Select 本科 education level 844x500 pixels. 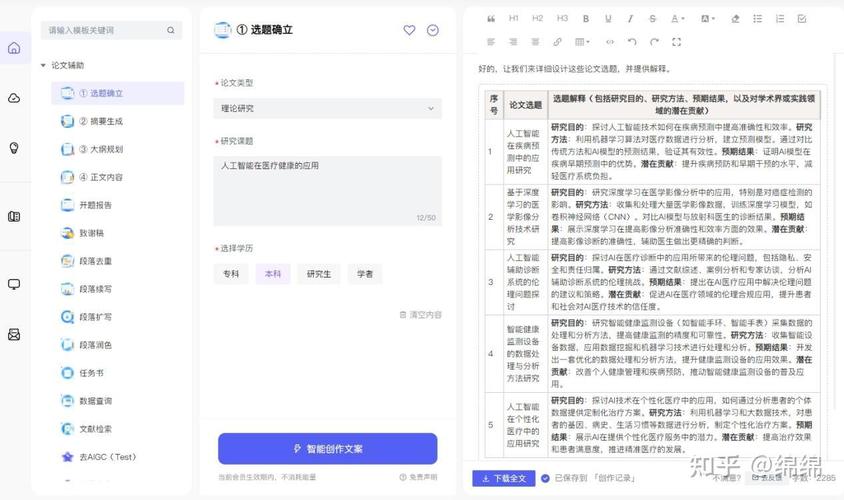(273, 274)
